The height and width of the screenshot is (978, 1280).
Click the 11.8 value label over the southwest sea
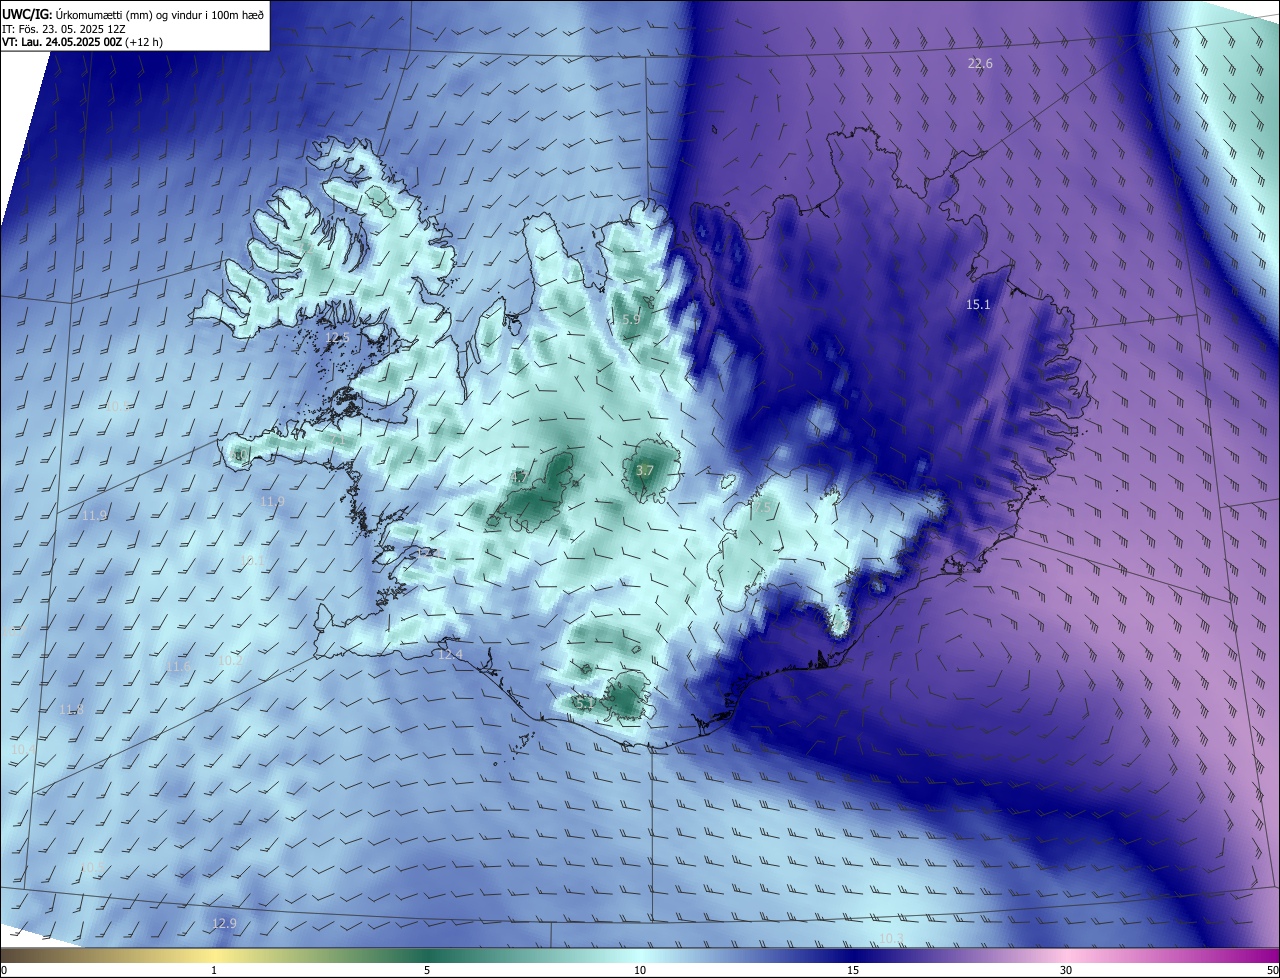coord(72,709)
